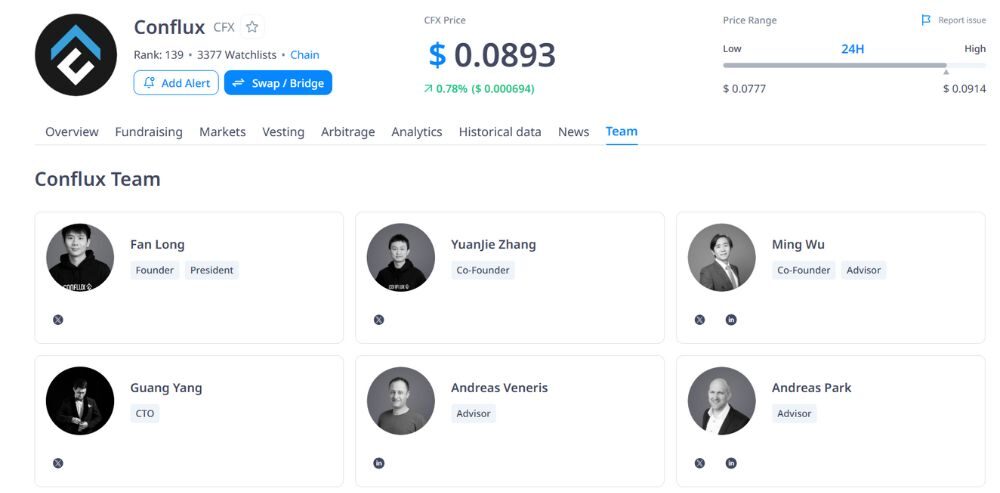Click the Conflux logo icon
The width and height of the screenshot is (1000, 493).
[76, 55]
